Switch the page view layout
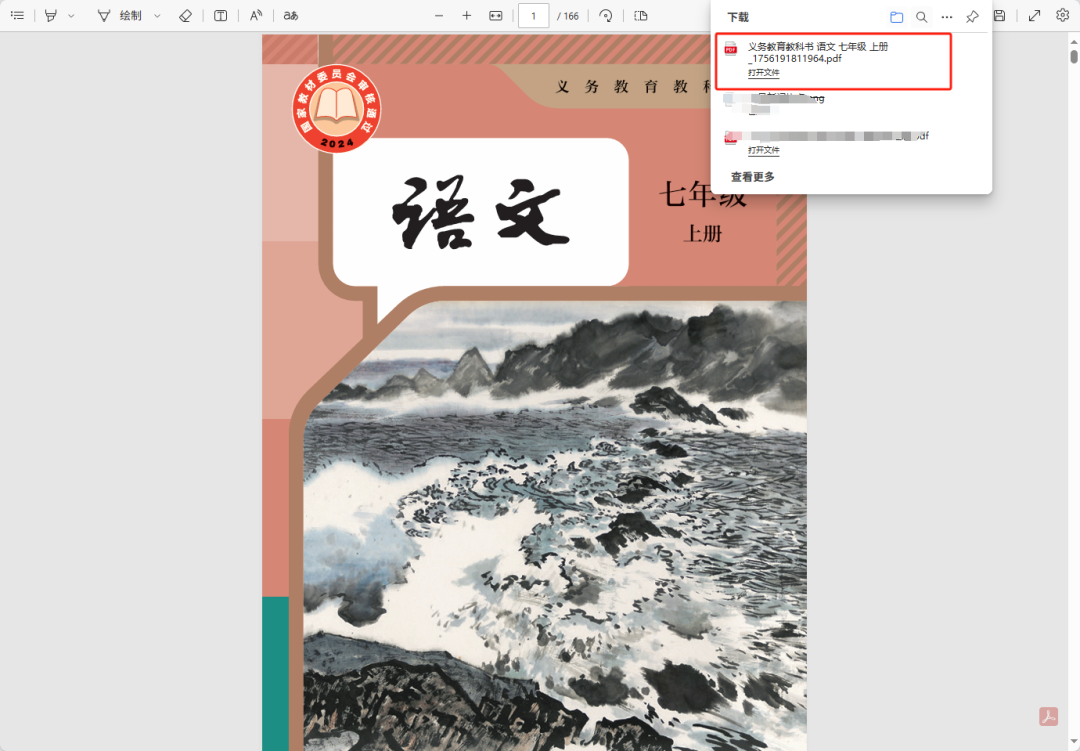The image size is (1080, 751). pos(640,15)
